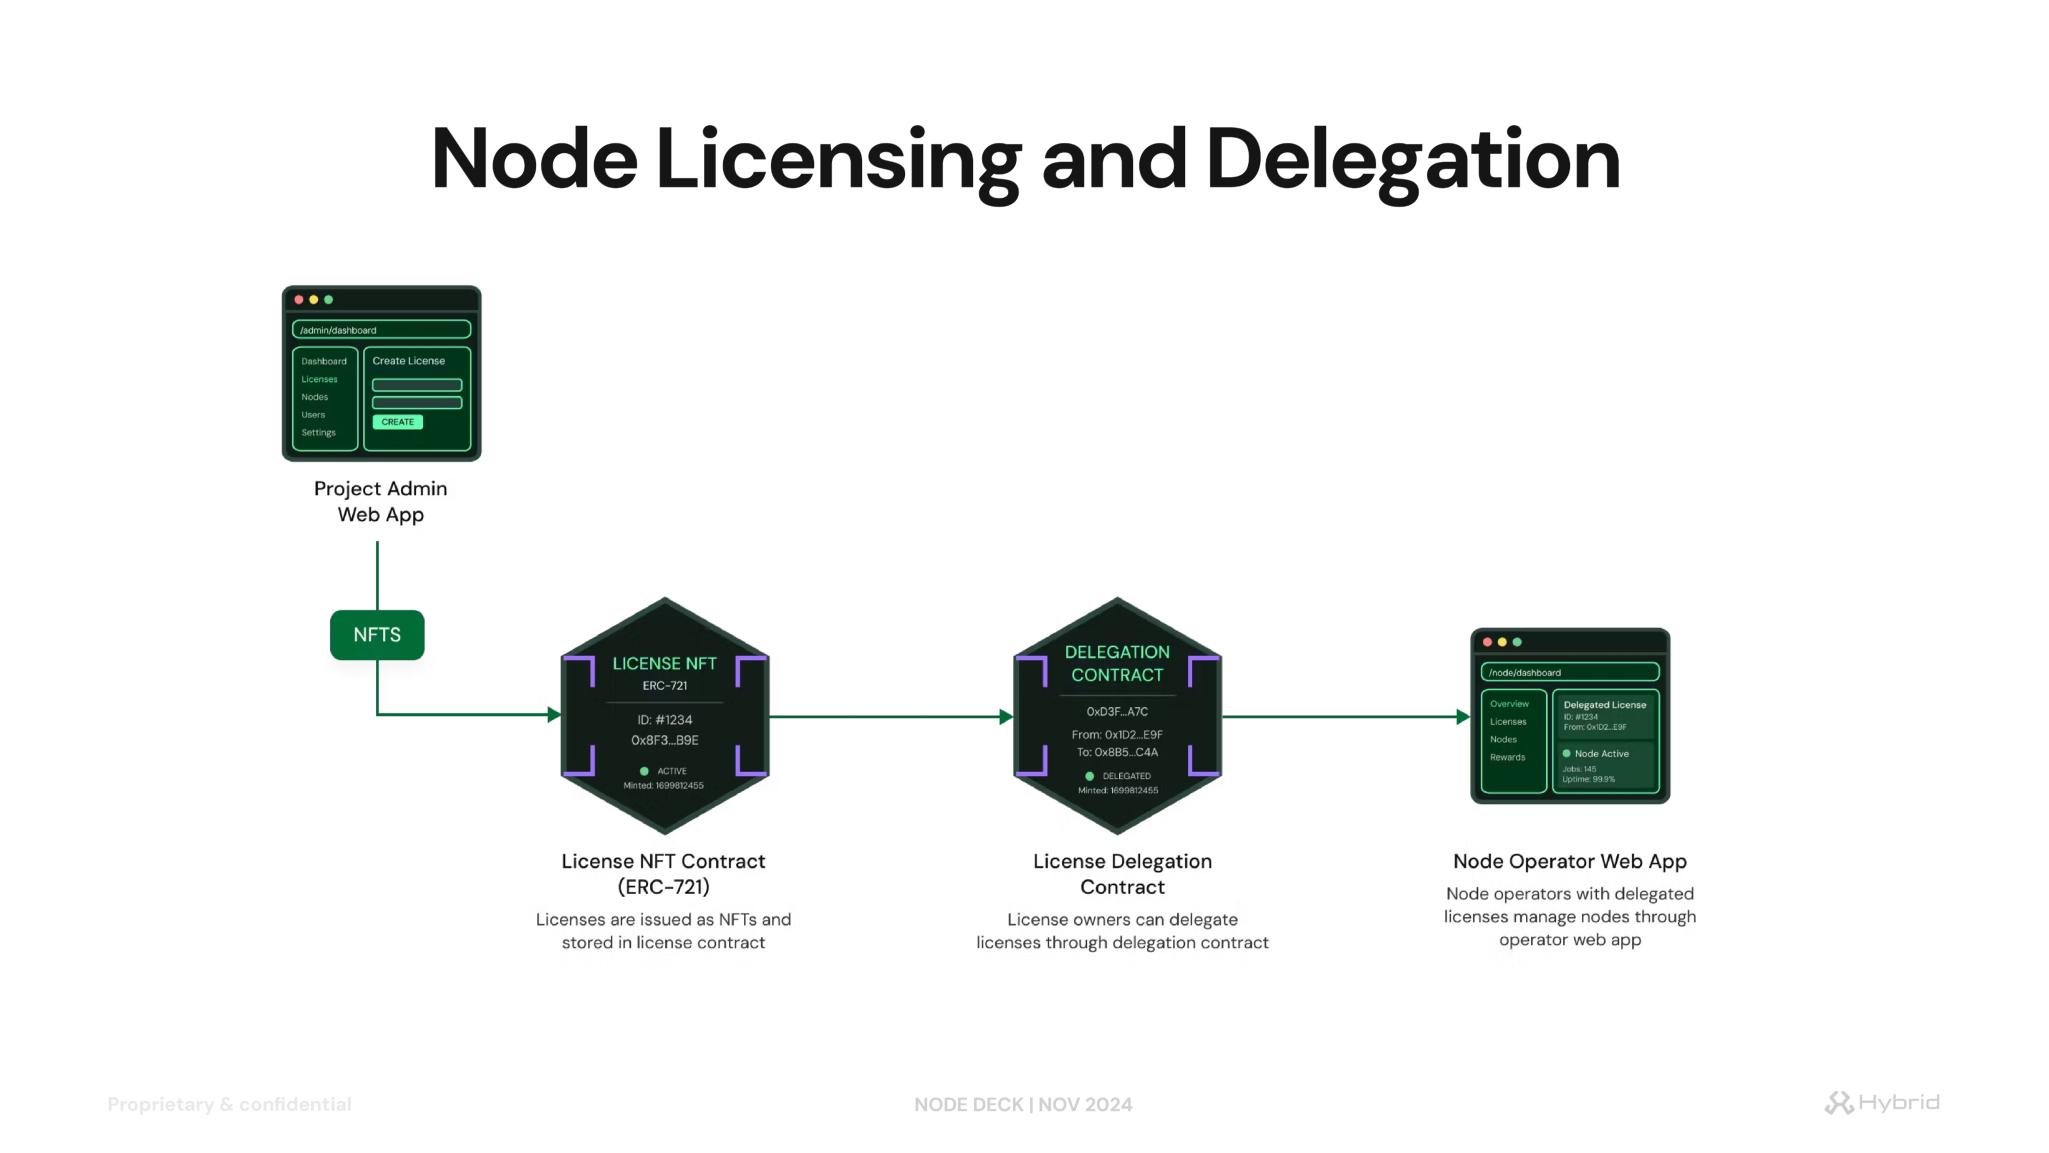Open Dashboard in the admin sidebar
2049x1153 pixels.
coord(324,361)
